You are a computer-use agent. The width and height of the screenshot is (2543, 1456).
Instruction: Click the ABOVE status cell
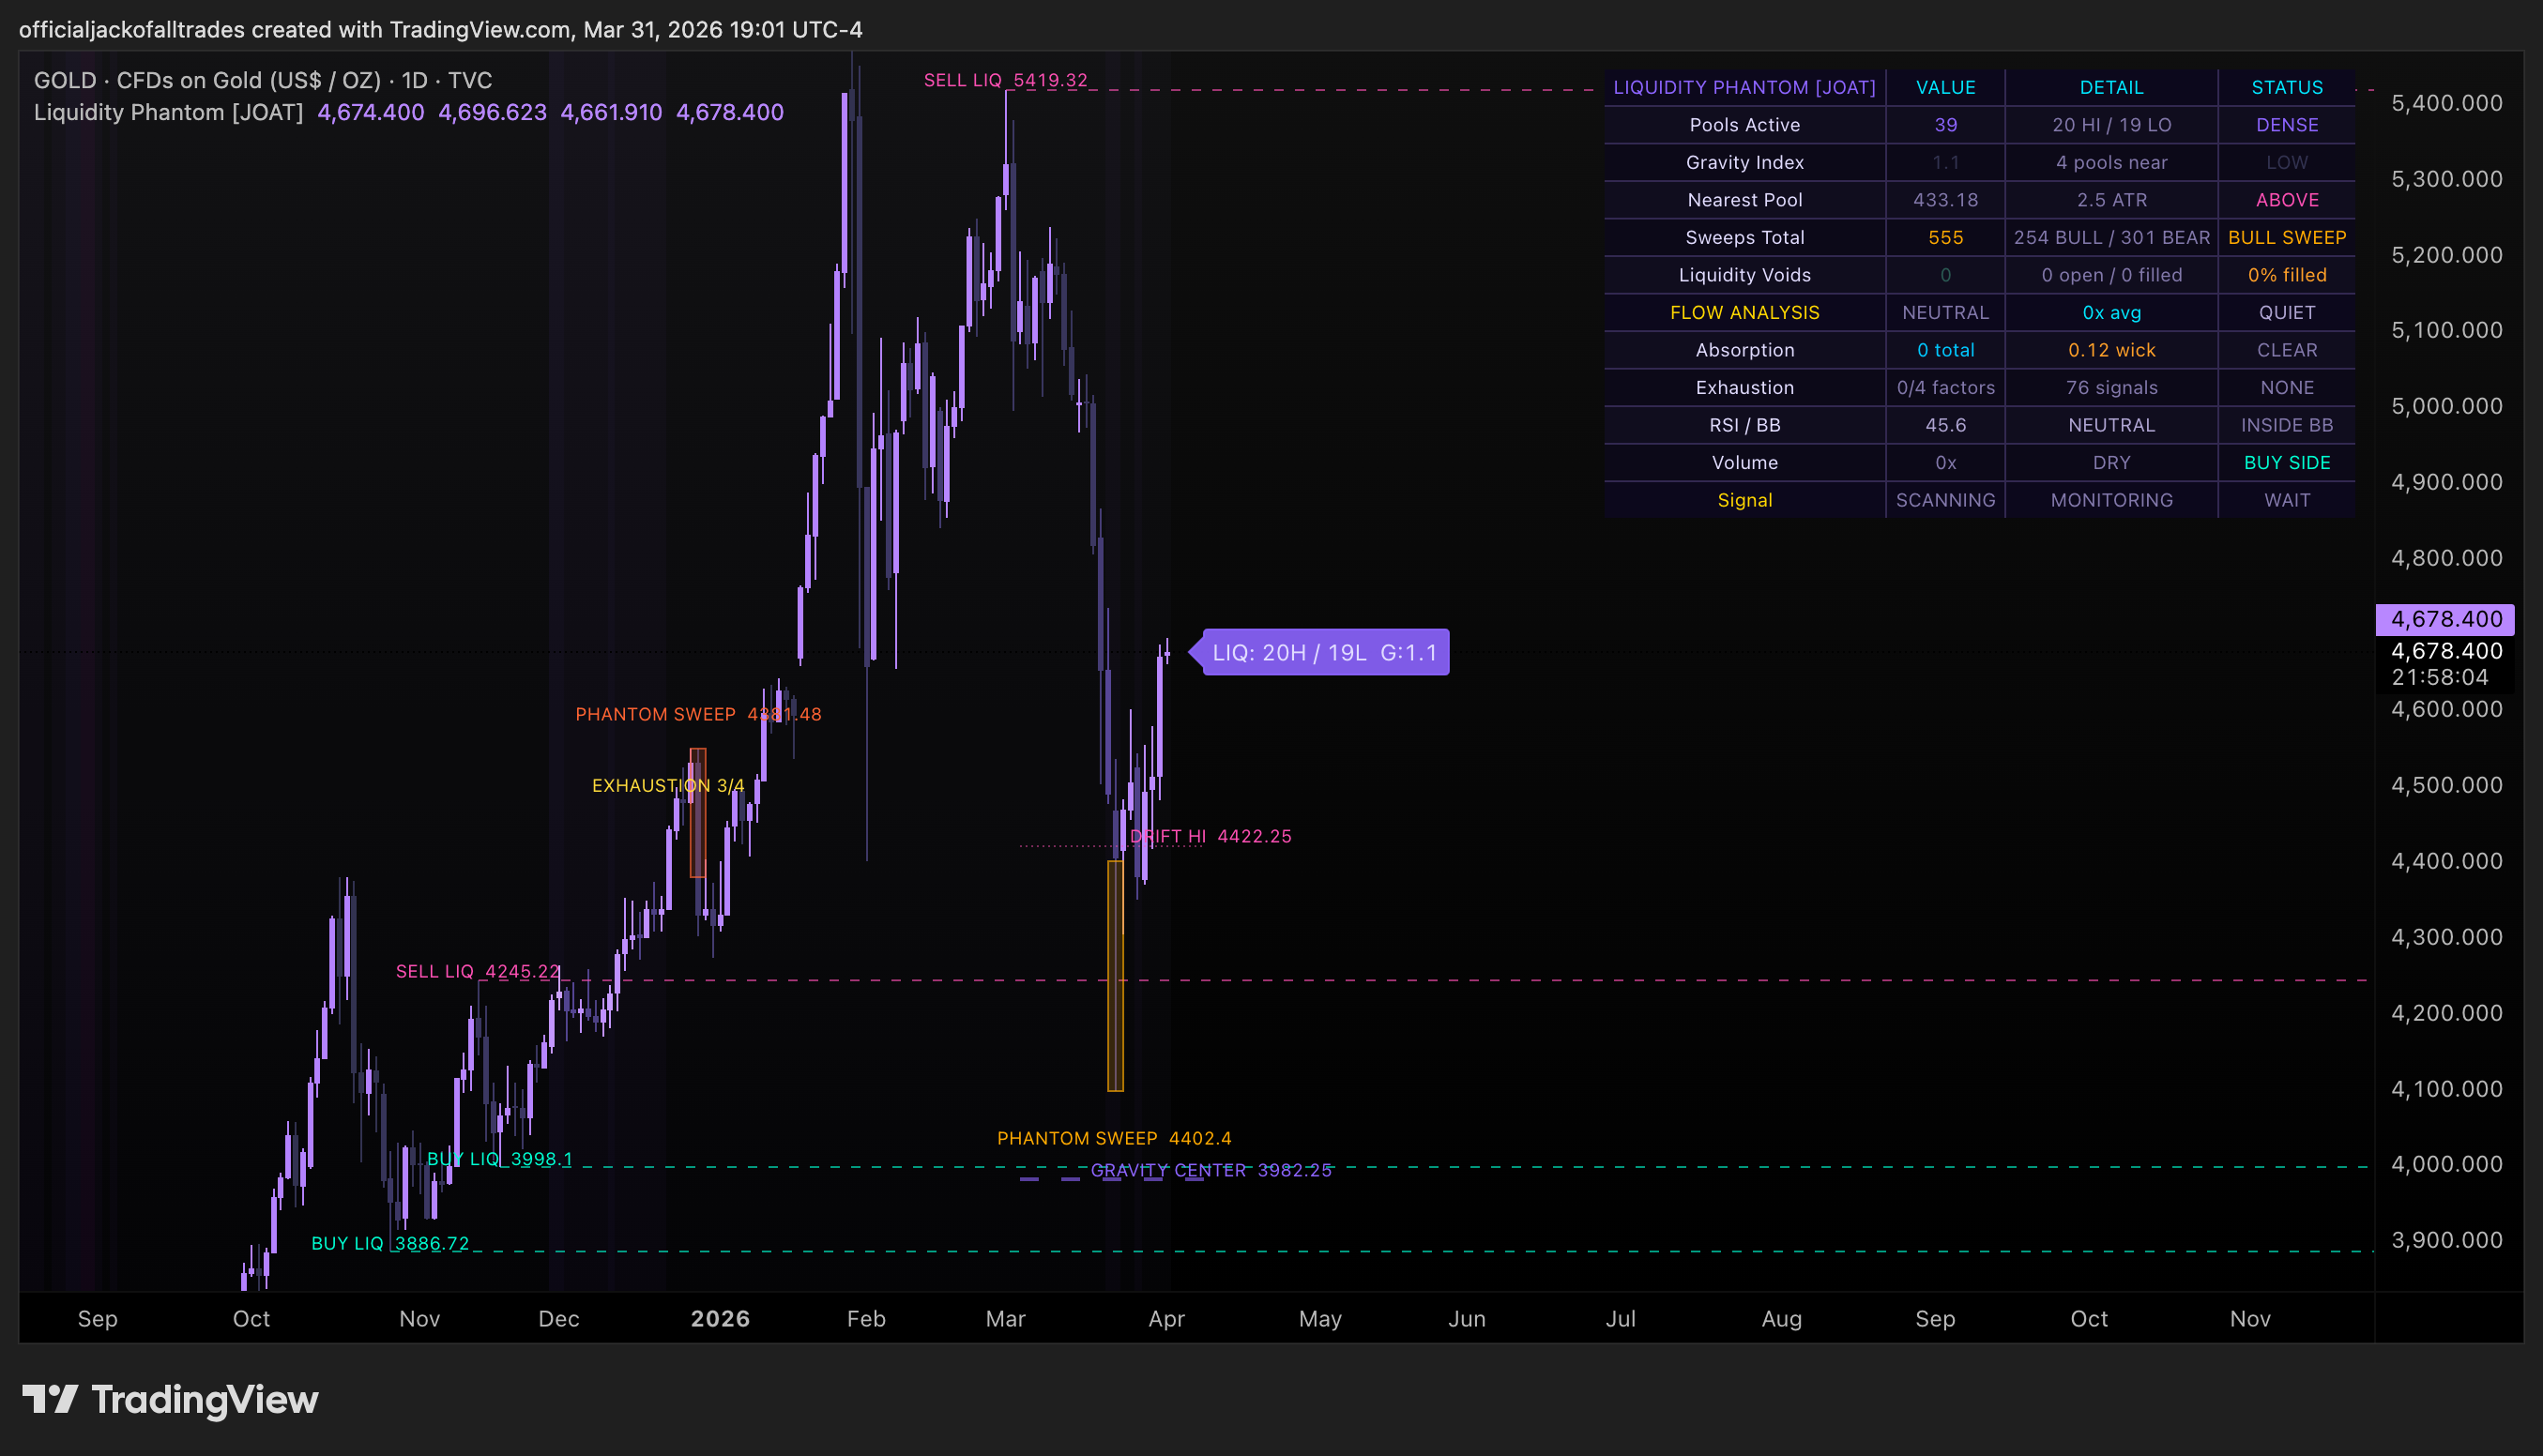click(x=2287, y=200)
